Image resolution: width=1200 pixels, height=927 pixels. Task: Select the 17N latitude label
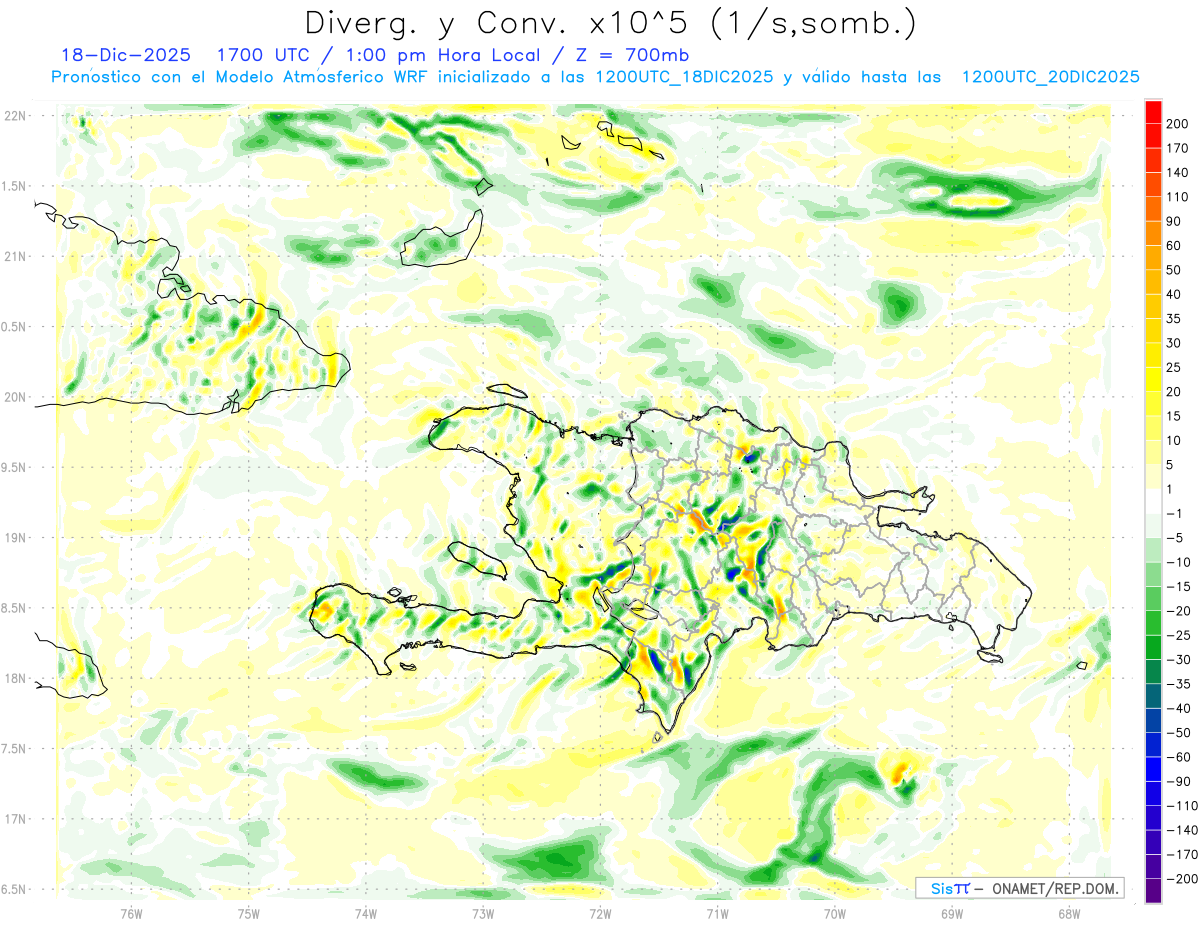click(x=16, y=819)
